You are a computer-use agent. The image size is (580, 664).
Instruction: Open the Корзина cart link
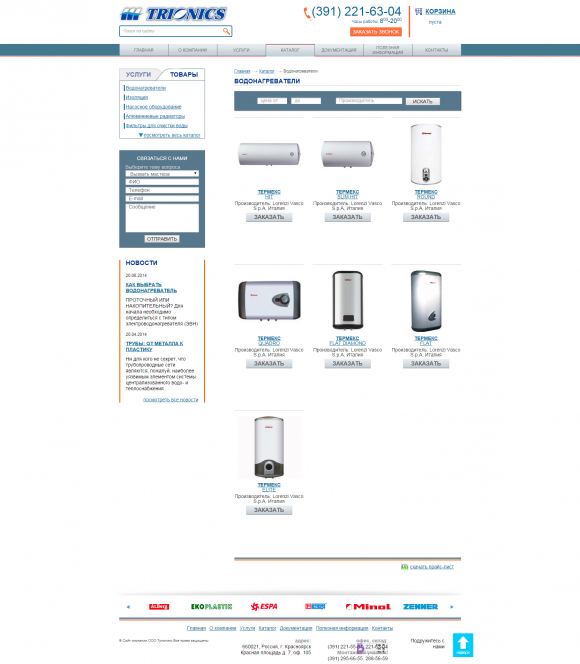440,11
